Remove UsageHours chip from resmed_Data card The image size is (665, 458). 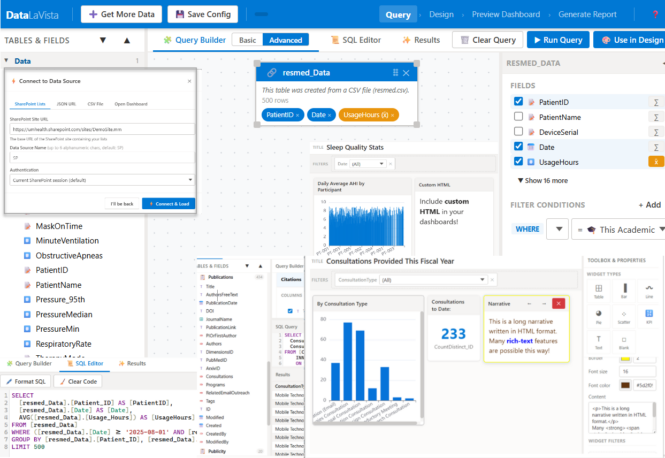[x=392, y=115]
